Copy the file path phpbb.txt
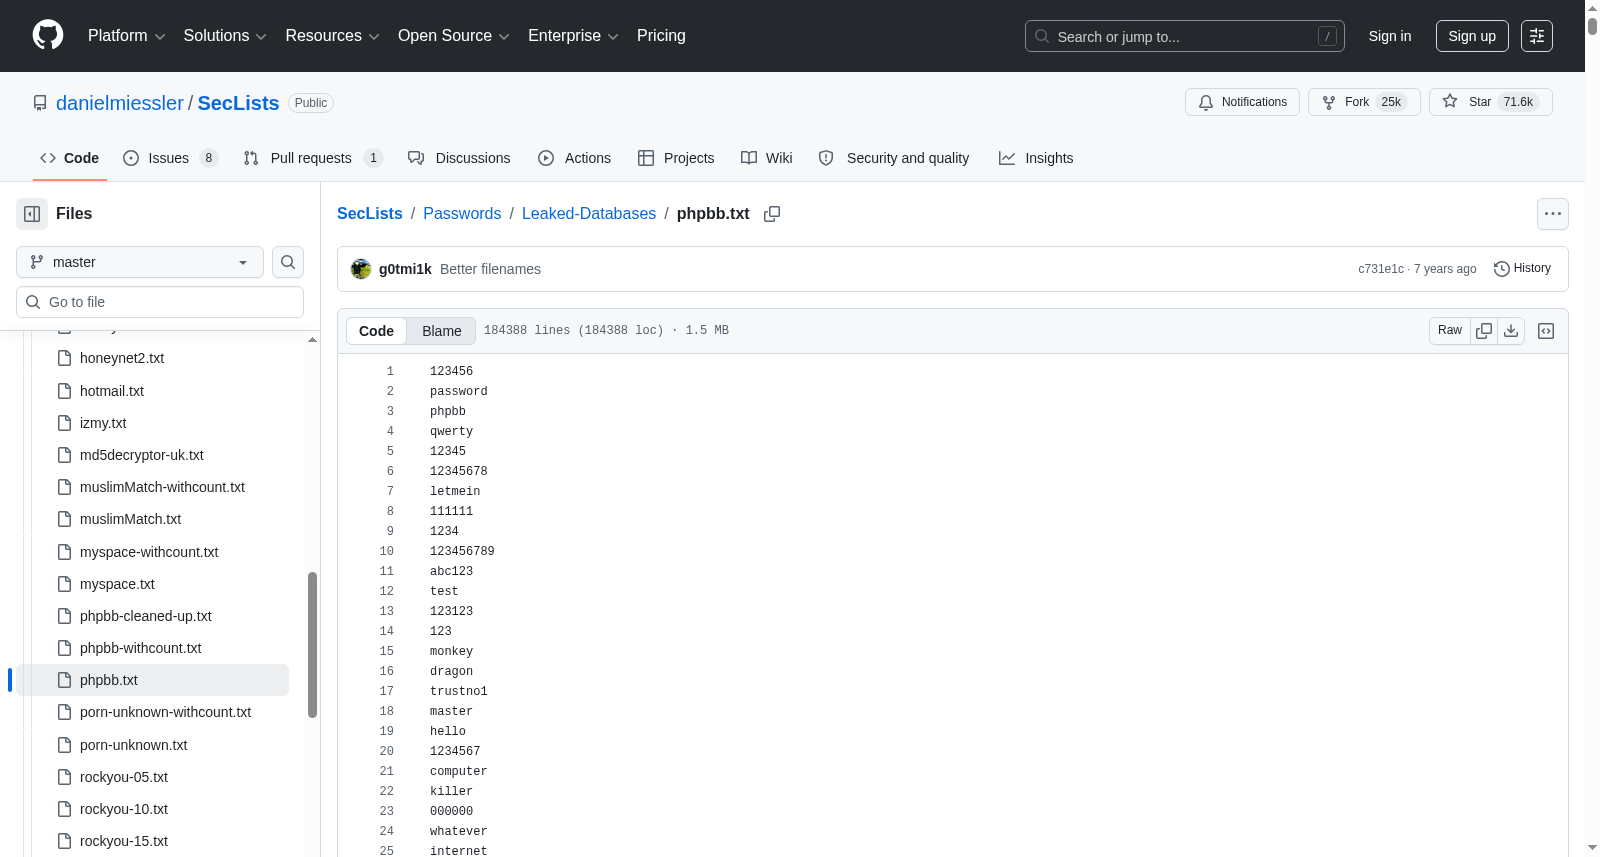The height and width of the screenshot is (857, 1600). [x=772, y=214]
